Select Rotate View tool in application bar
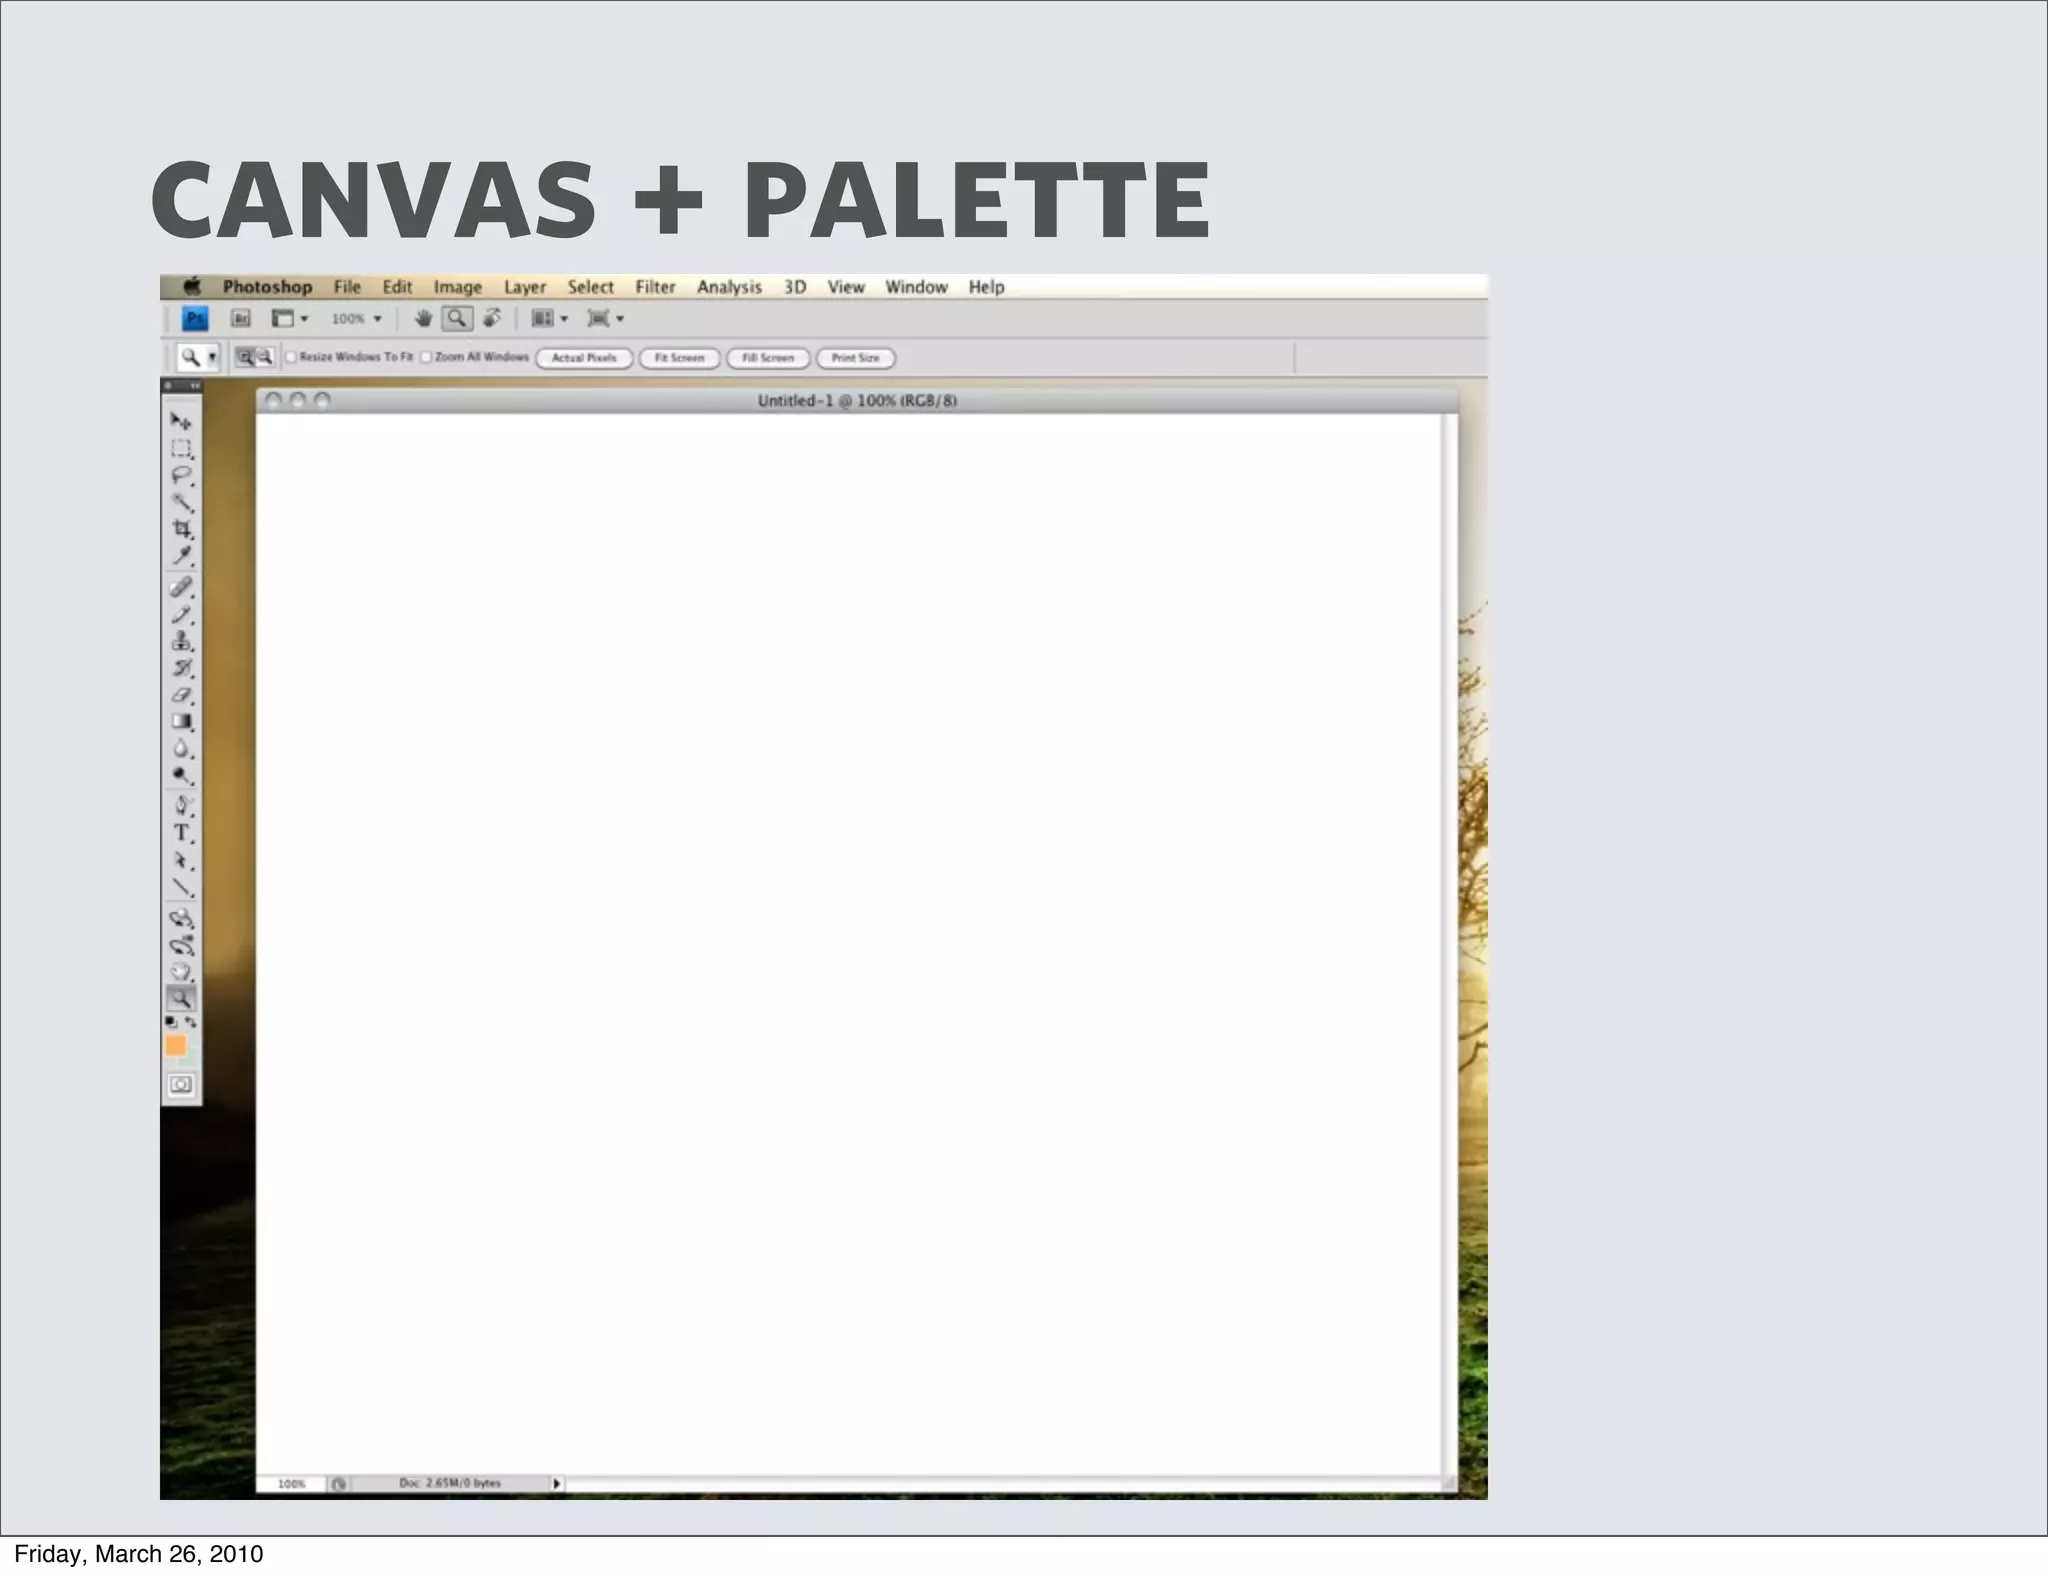The width and height of the screenshot is (2048, 1576). (x=491, y=319)
